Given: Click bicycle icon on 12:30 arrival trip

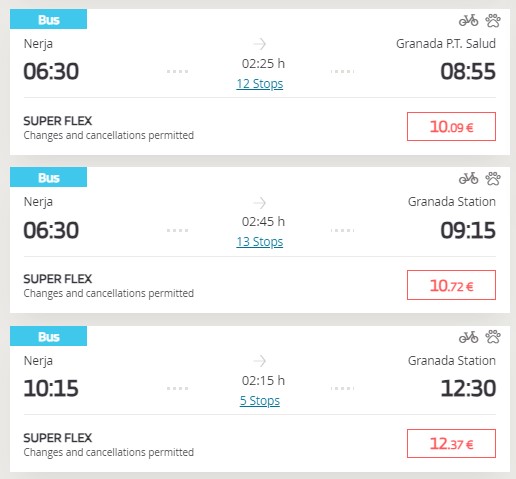Looking at the screenshot, I should [x=468, y=337].
